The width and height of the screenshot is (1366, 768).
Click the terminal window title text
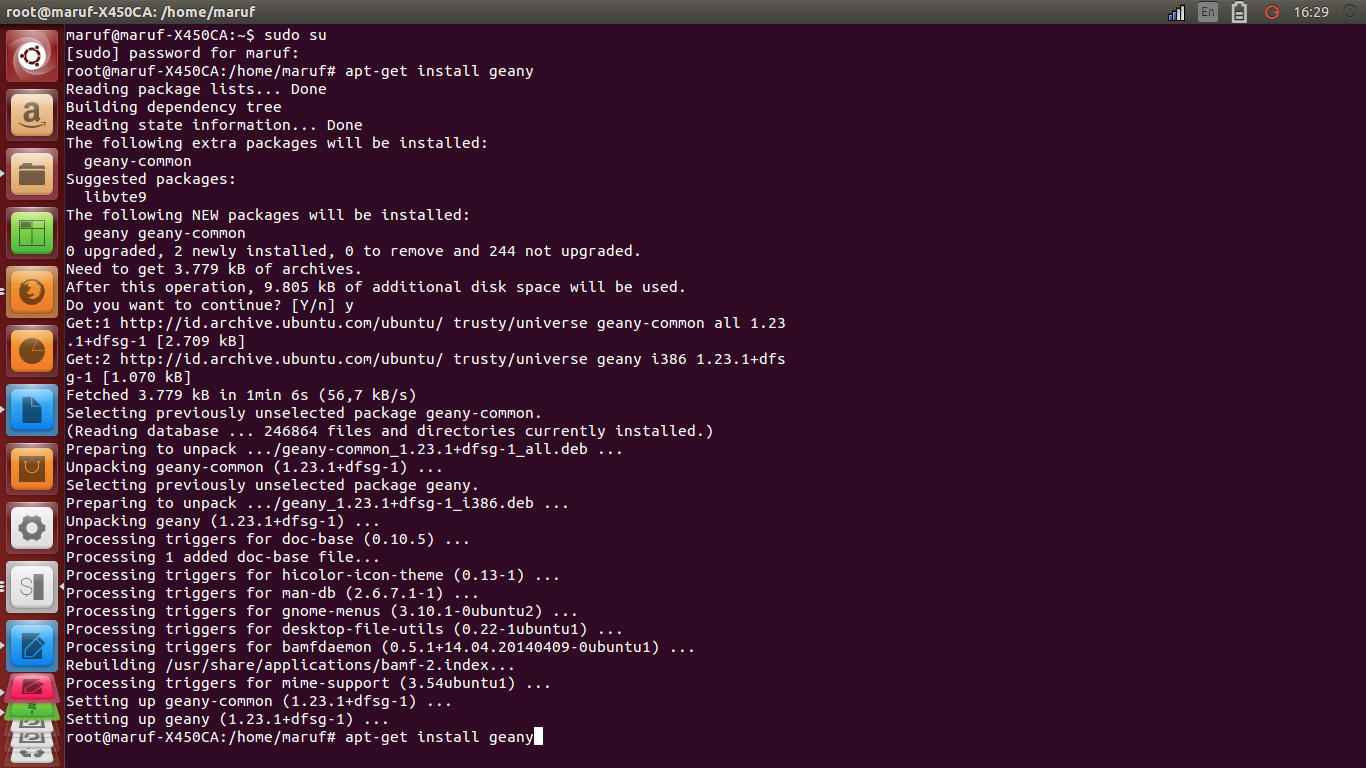click(131, 12)
